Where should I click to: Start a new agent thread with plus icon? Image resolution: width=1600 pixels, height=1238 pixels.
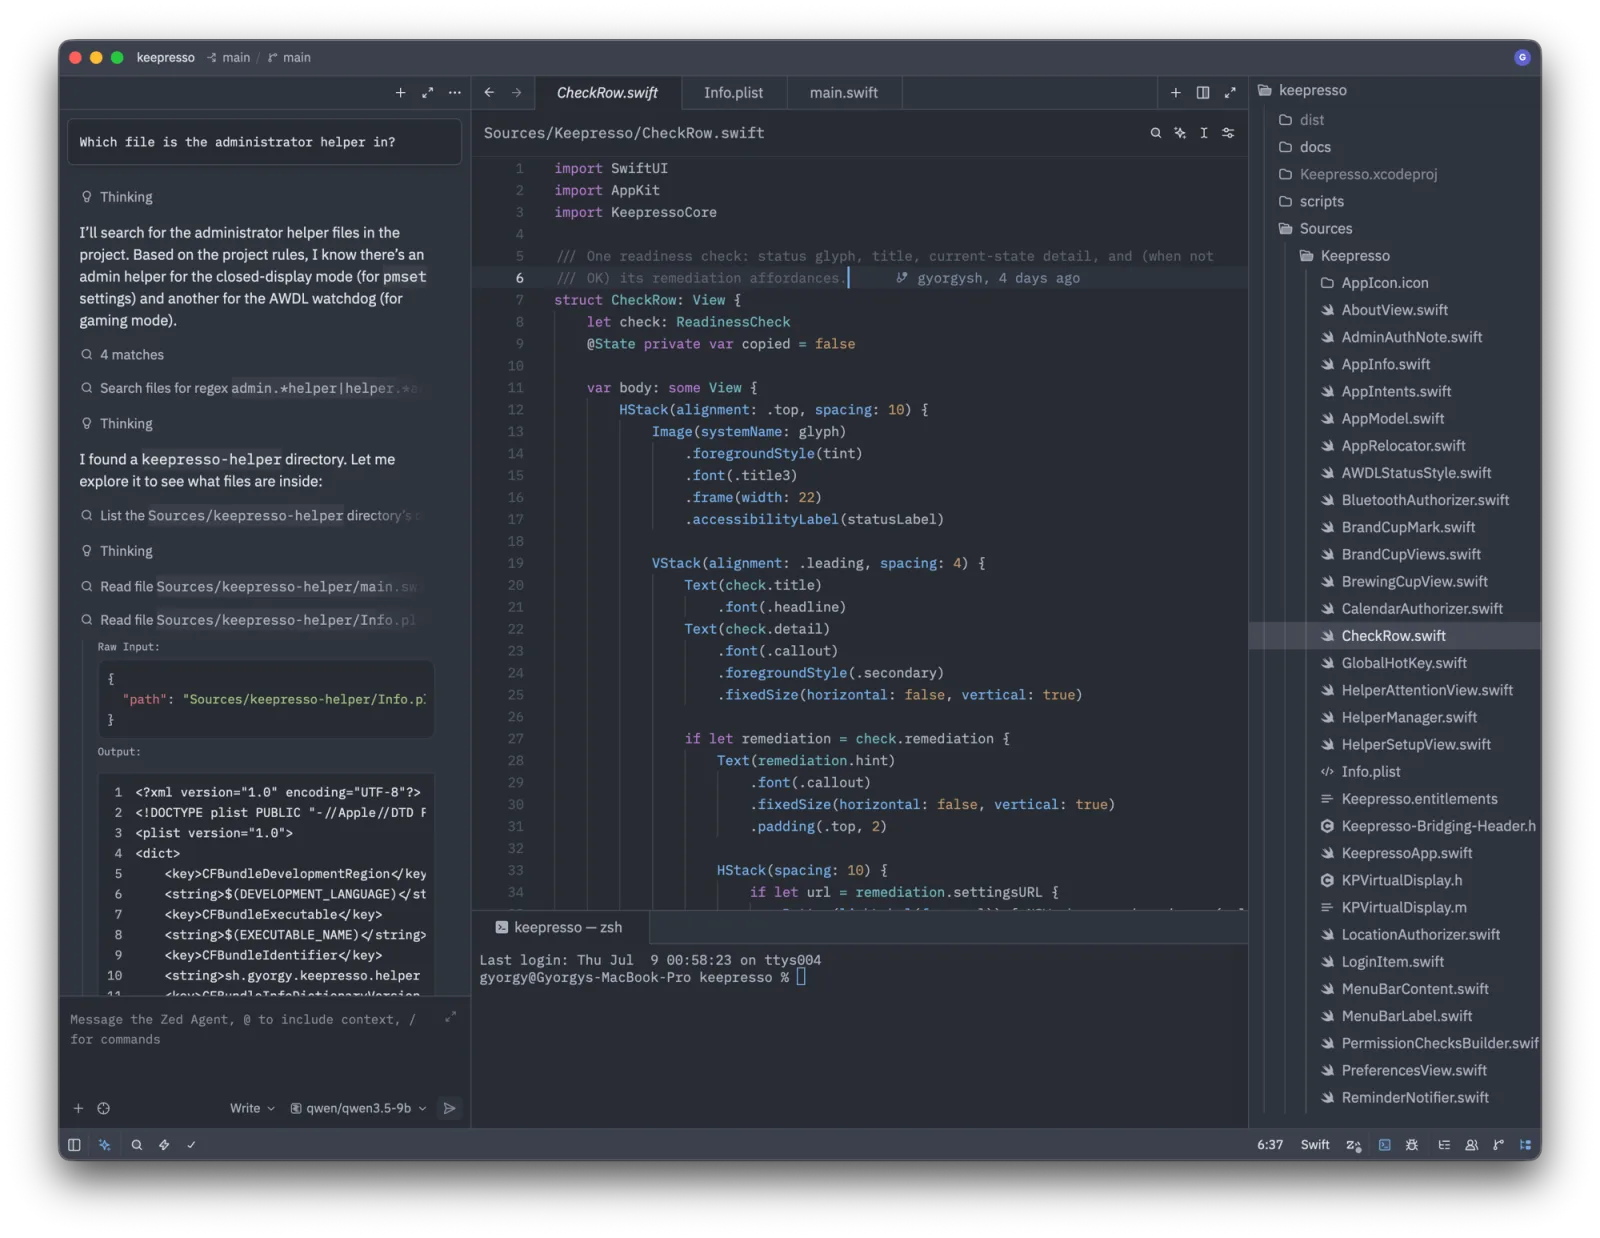(400, 92)
